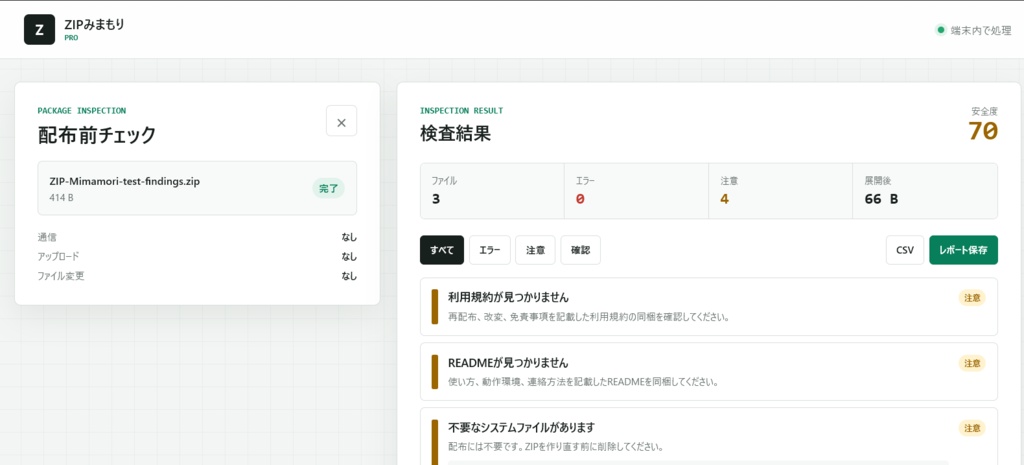
Task: Click the 展開後 size 66 B
Action: coord(881,199)
